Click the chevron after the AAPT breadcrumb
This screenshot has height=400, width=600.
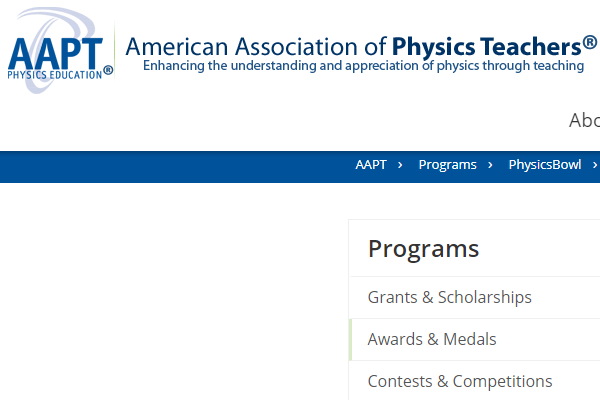400,165
